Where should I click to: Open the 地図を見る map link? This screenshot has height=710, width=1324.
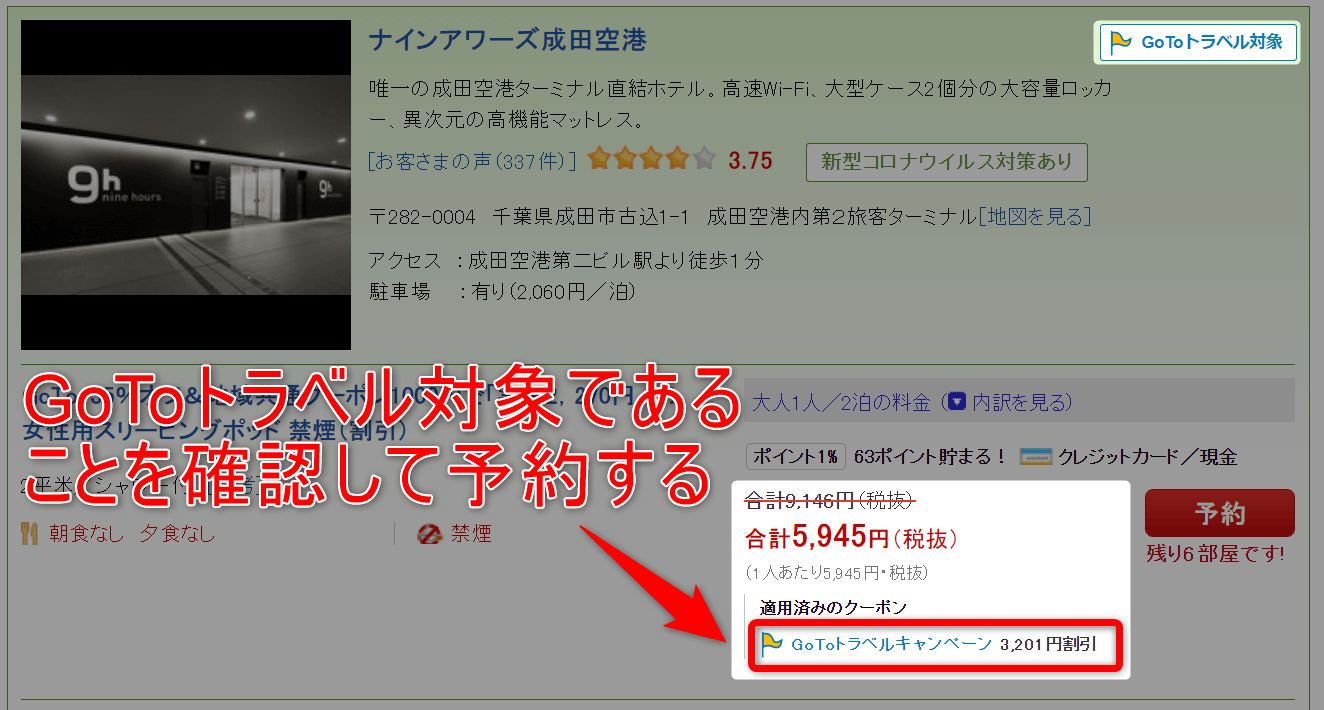coord(1034,216)
